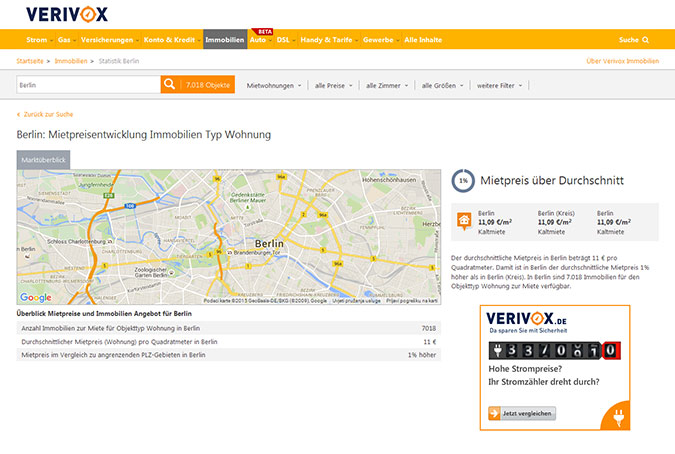Click Jetzt vergleichen button in ad
The height and width of the screenshot is (454, 675).
[x=522, y=413]
